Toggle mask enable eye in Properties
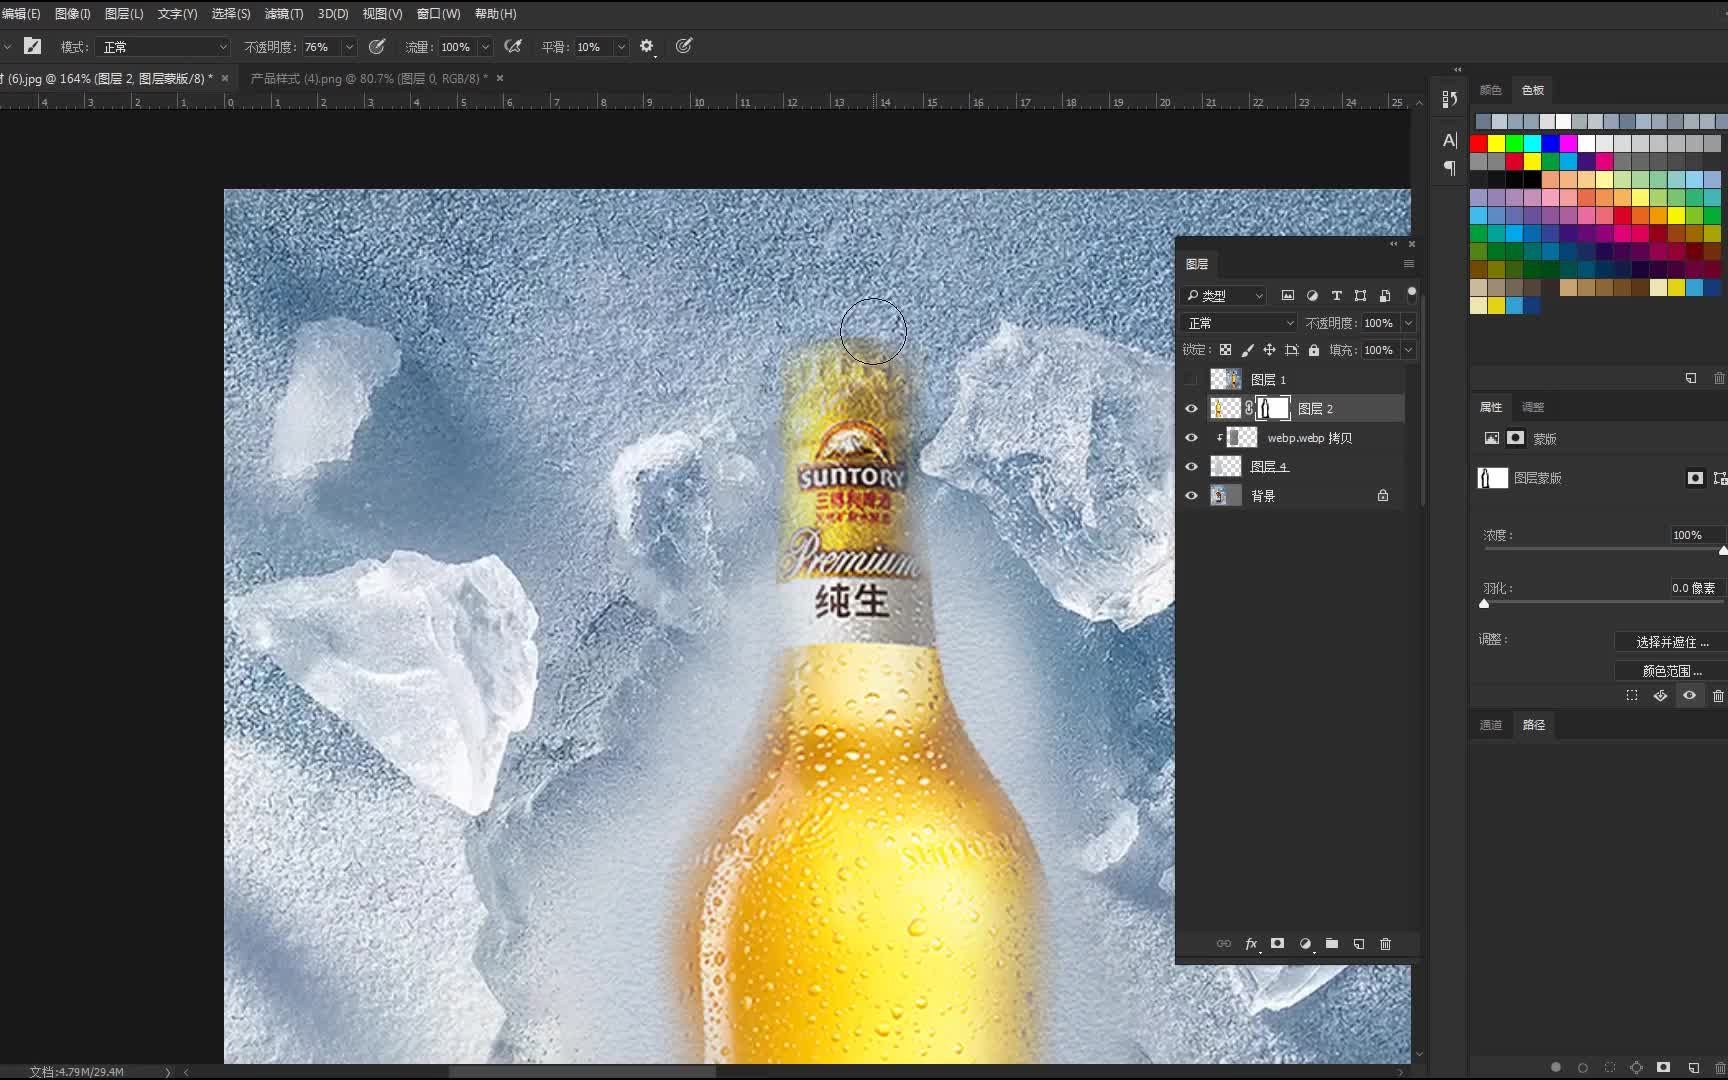The height and width of the screenshot is (1080, 1728). click(1689, 696)
